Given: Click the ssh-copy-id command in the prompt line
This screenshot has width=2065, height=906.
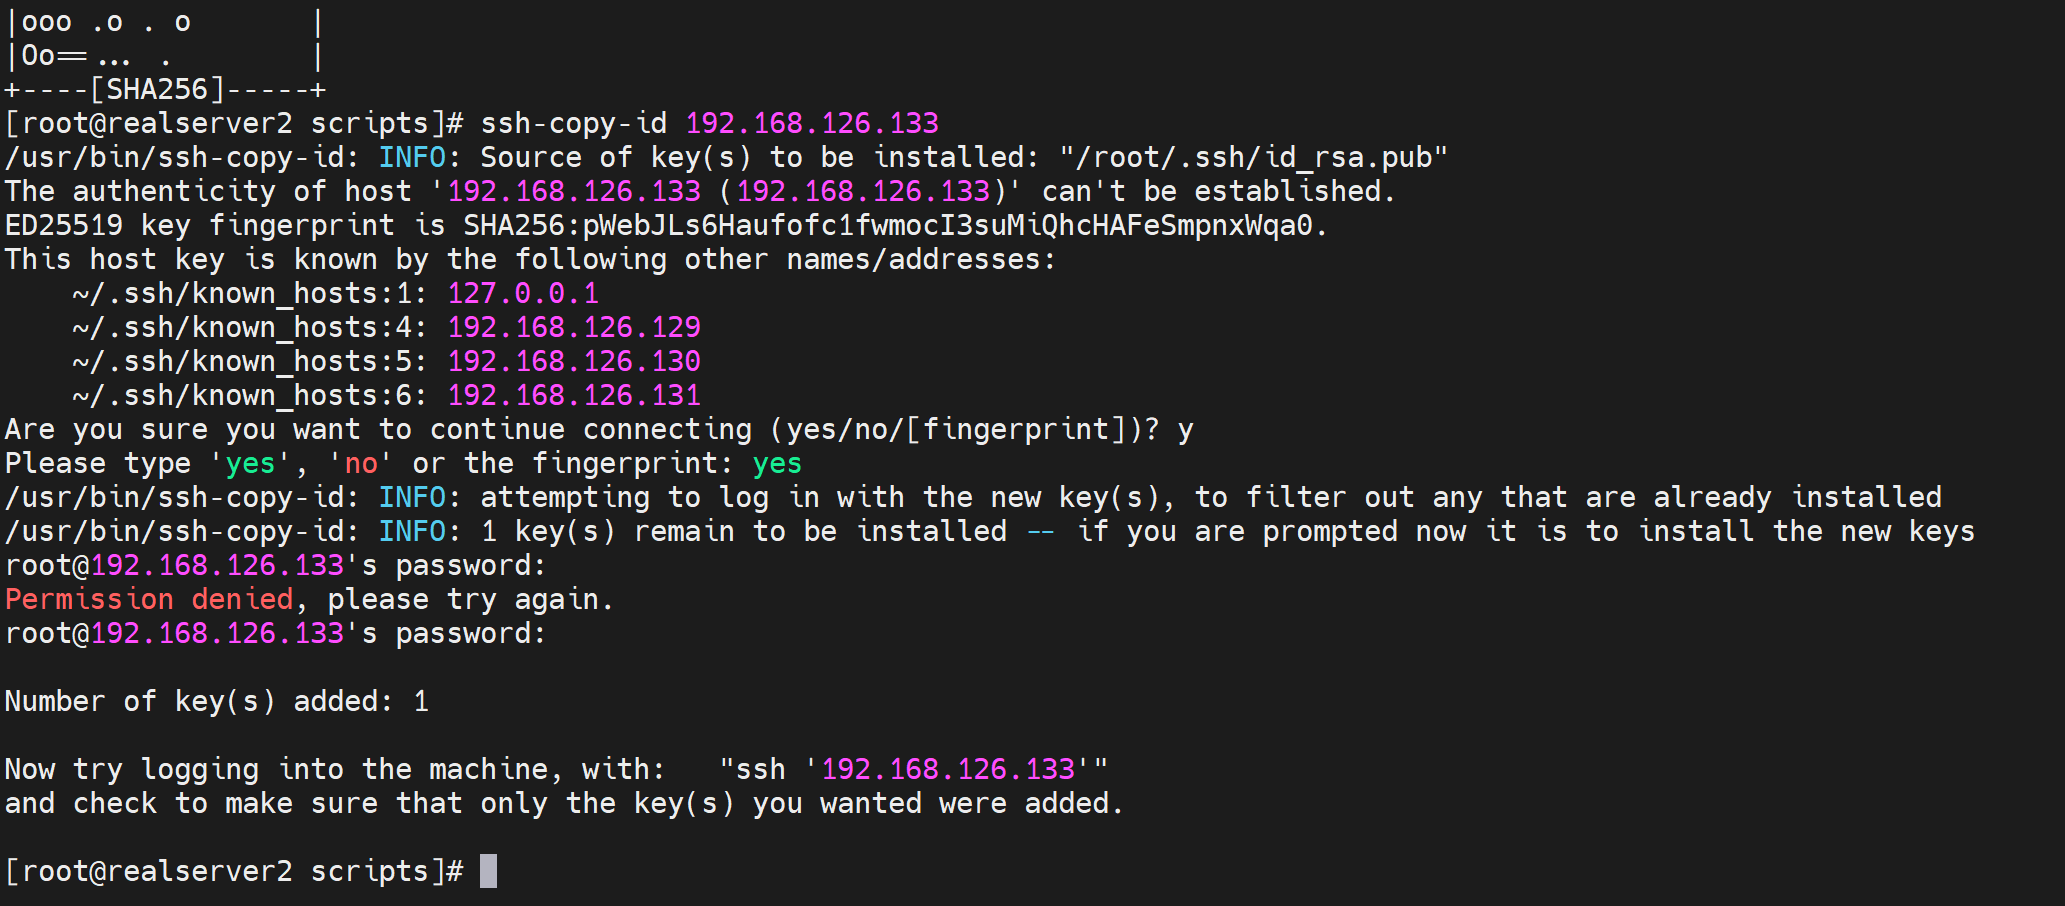Looking at the screenshot, I should coord(573,123).
